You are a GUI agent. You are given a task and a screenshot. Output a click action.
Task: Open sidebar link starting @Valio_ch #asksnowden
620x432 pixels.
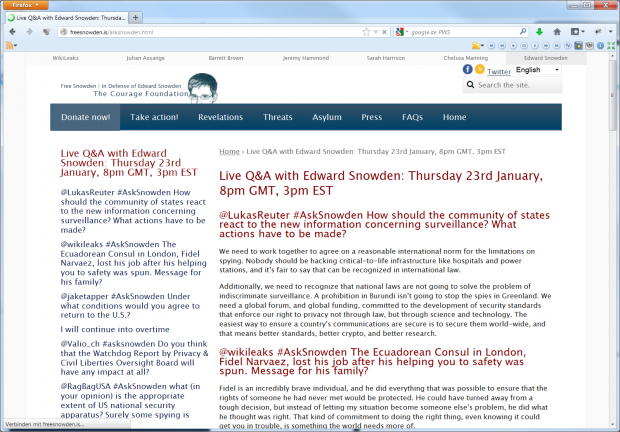coord(134,358)
